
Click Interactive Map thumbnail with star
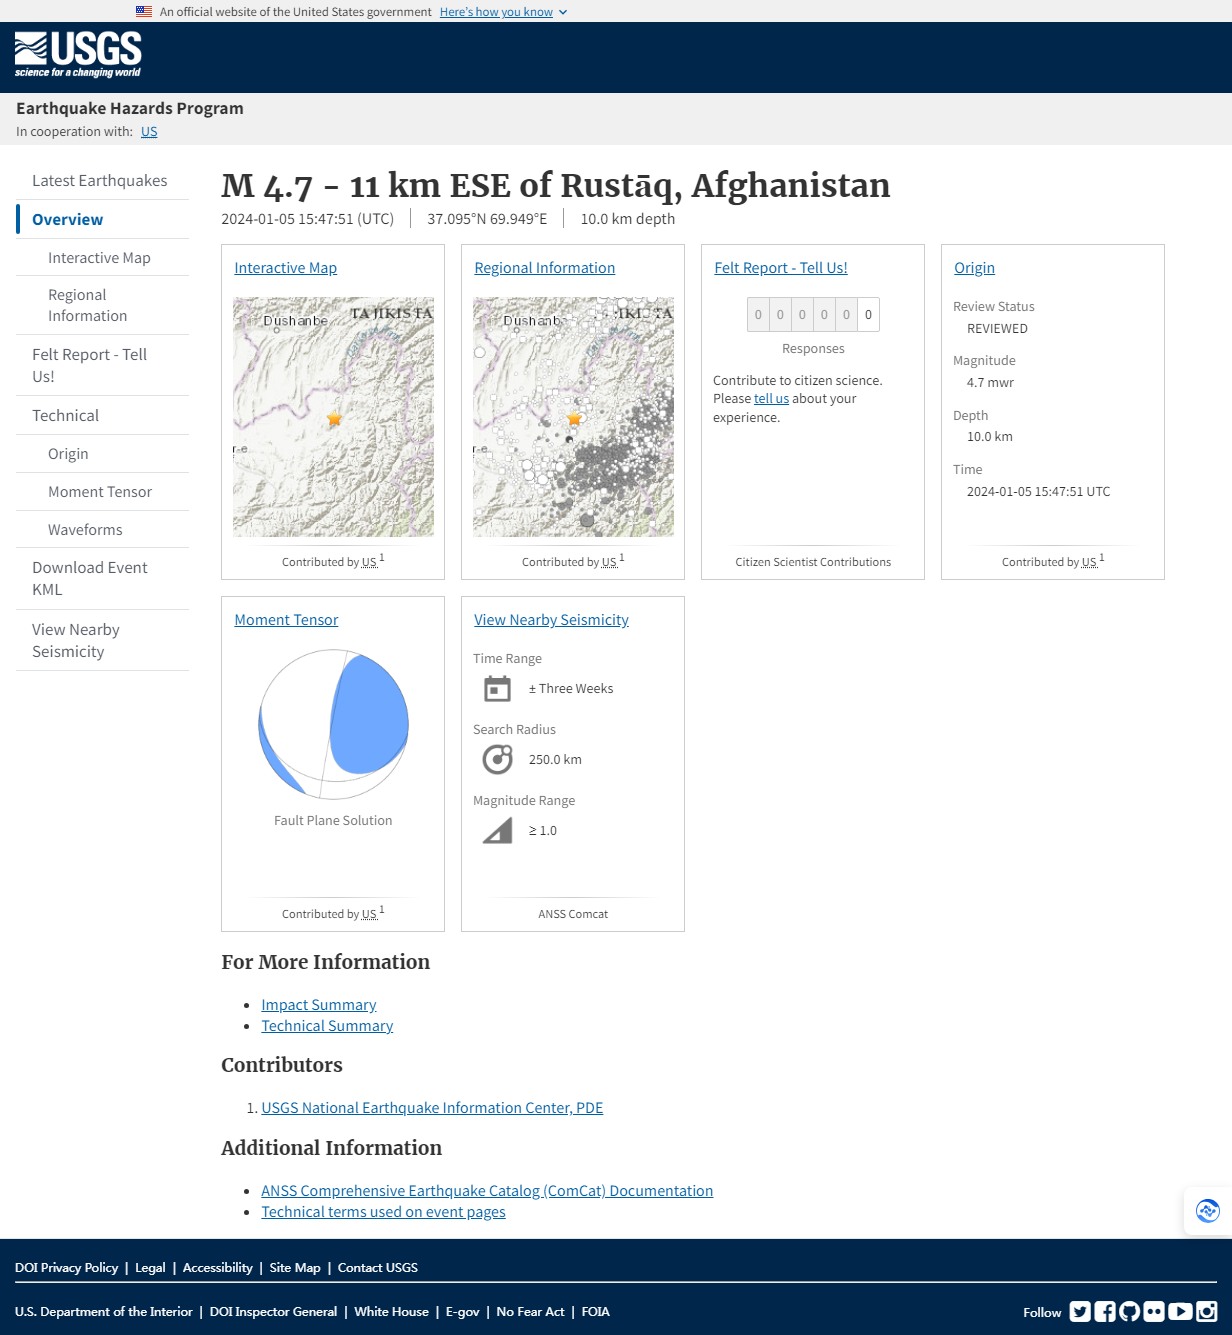tap(333, 417)
